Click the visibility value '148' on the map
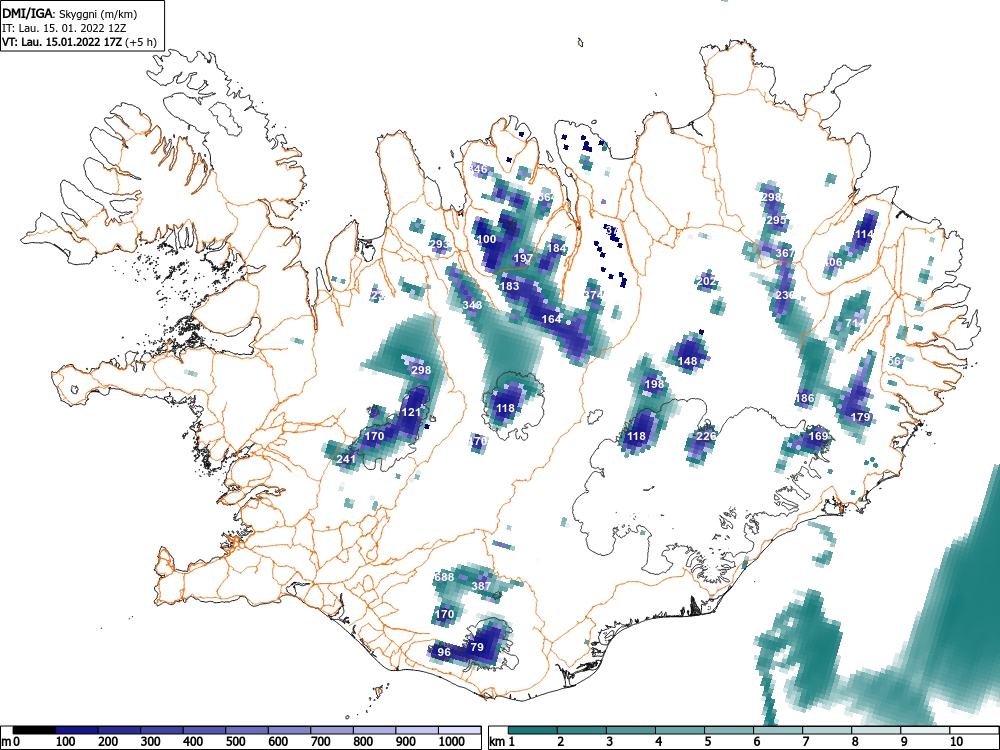 click(688, 361)
